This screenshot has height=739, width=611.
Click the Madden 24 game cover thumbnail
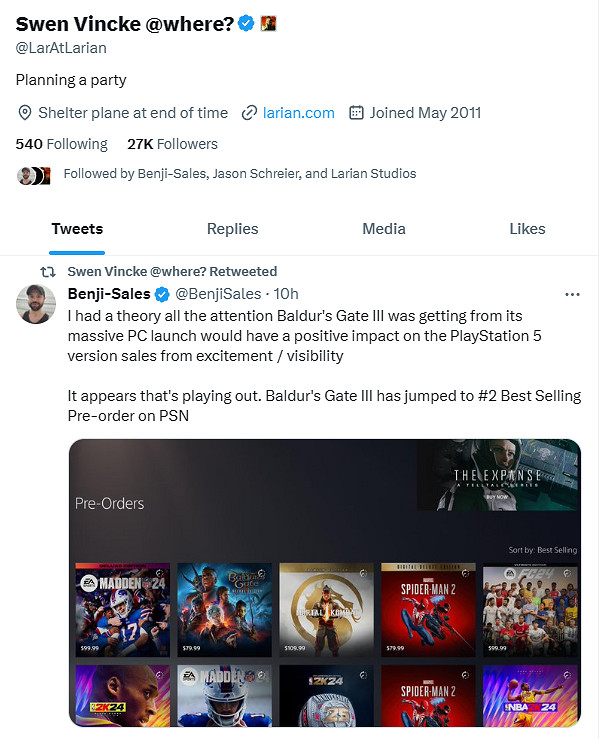123,610
